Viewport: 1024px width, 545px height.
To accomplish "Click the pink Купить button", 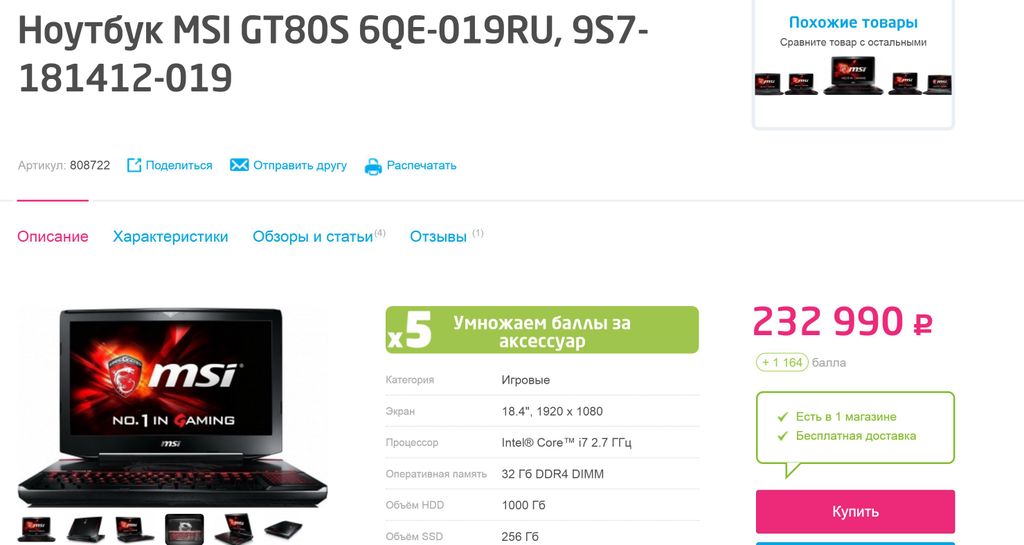I will [855, 512].
